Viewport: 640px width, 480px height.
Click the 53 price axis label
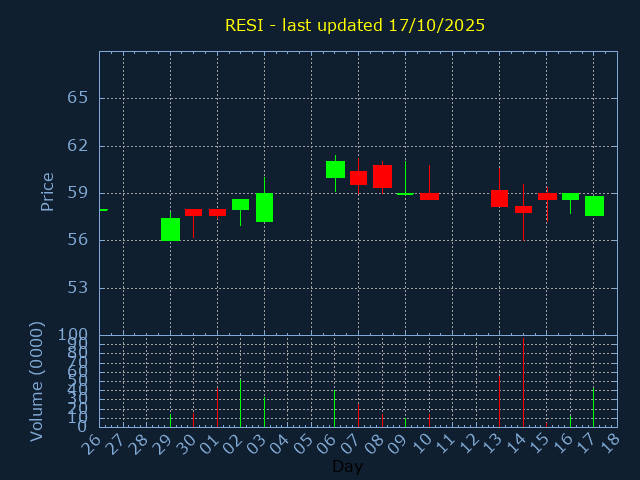pyautogui.click(x=78, y=288)
